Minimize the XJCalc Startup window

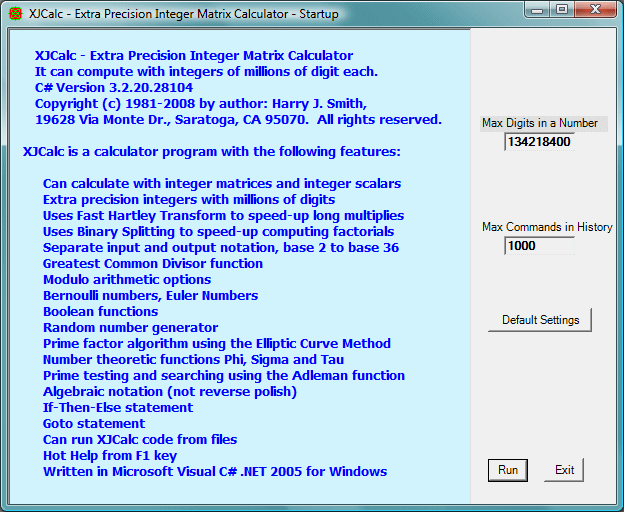point(537,10)
